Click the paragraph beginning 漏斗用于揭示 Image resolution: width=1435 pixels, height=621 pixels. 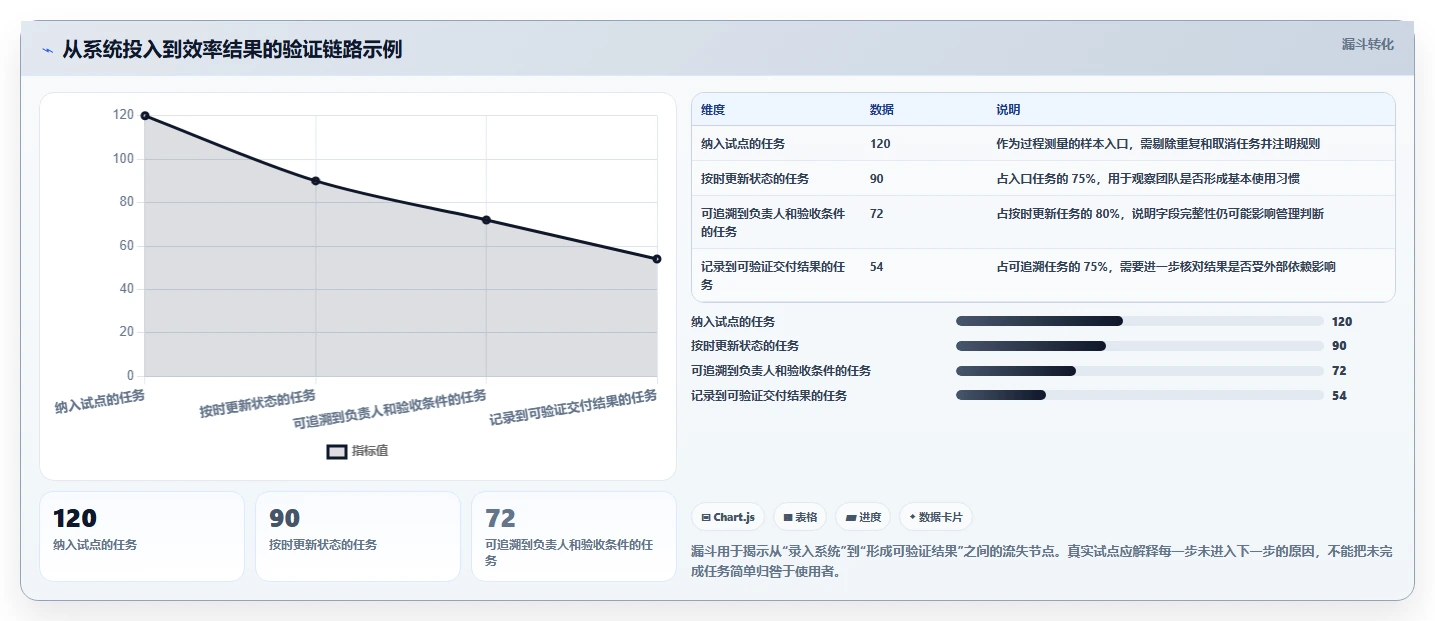pyautogui.click(x=1041, y=563)
